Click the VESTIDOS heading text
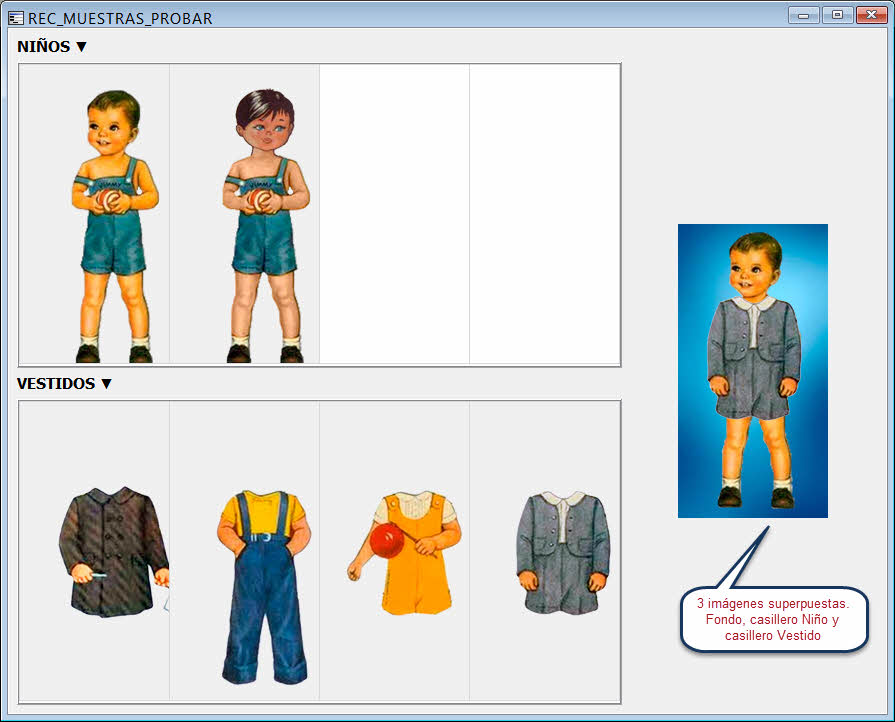 click(56, 384)
